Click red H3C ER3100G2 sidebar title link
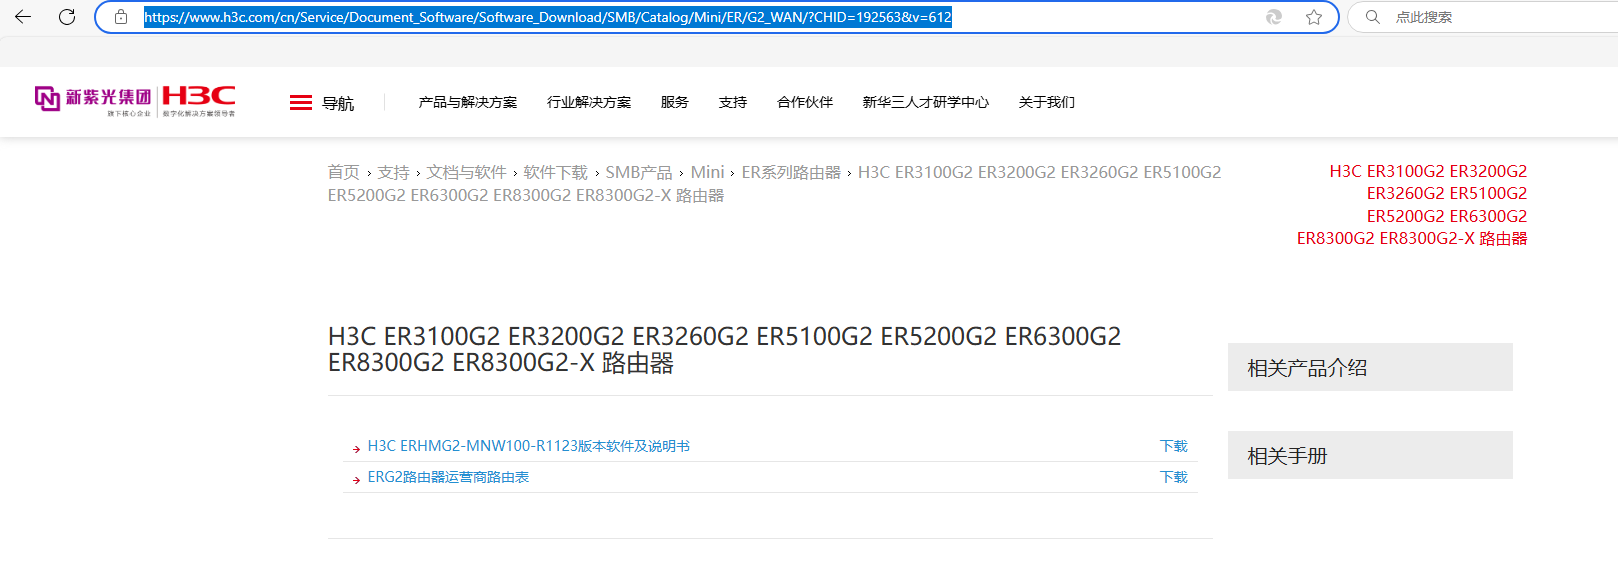 coord(1412,205)
